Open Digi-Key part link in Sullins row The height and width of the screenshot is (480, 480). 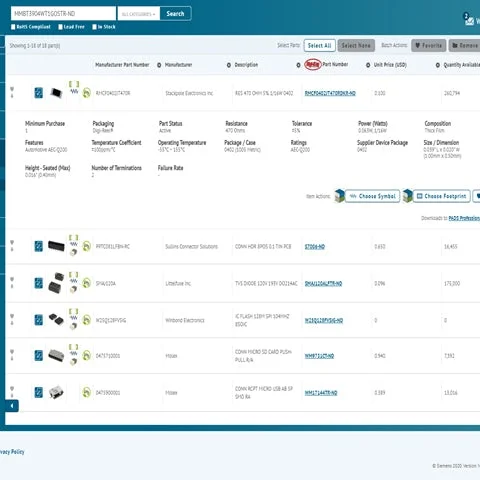[315, 247]
